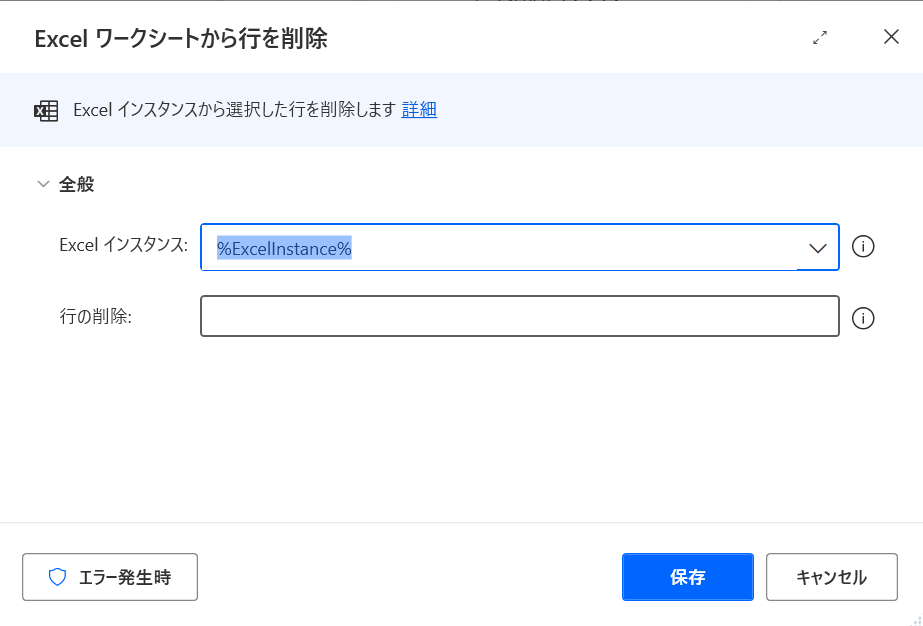The width and height of the screenshot is (923, 626).
Task: Click the 行の削除: label
Action: click(96, 317)
